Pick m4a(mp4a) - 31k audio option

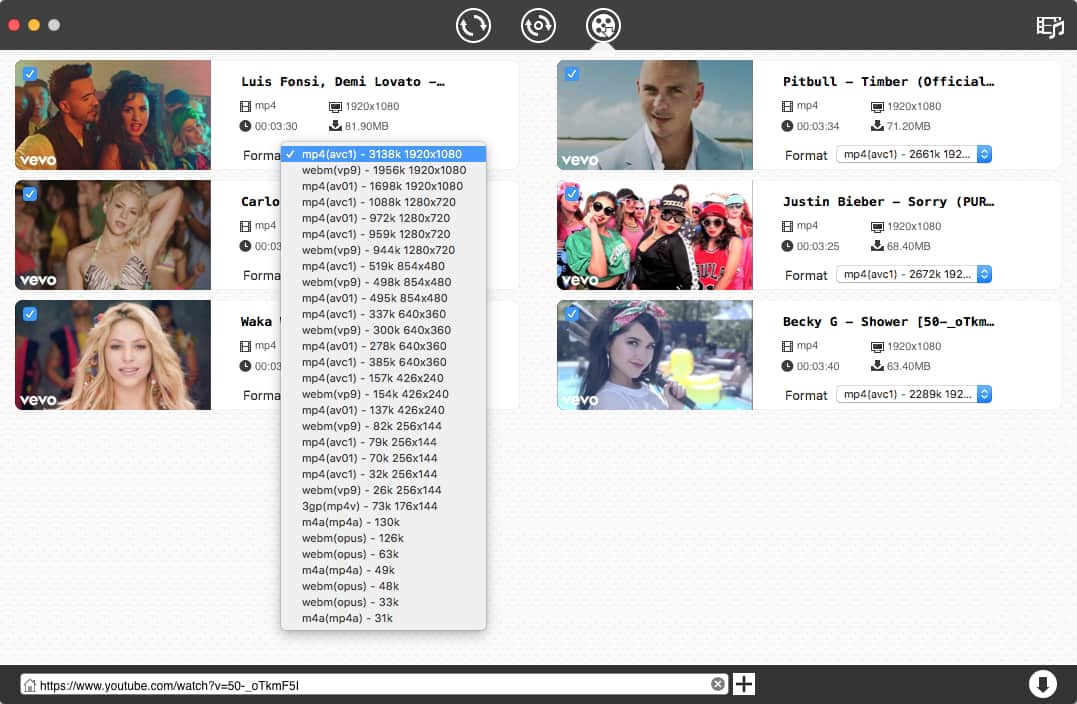point(383,618)
